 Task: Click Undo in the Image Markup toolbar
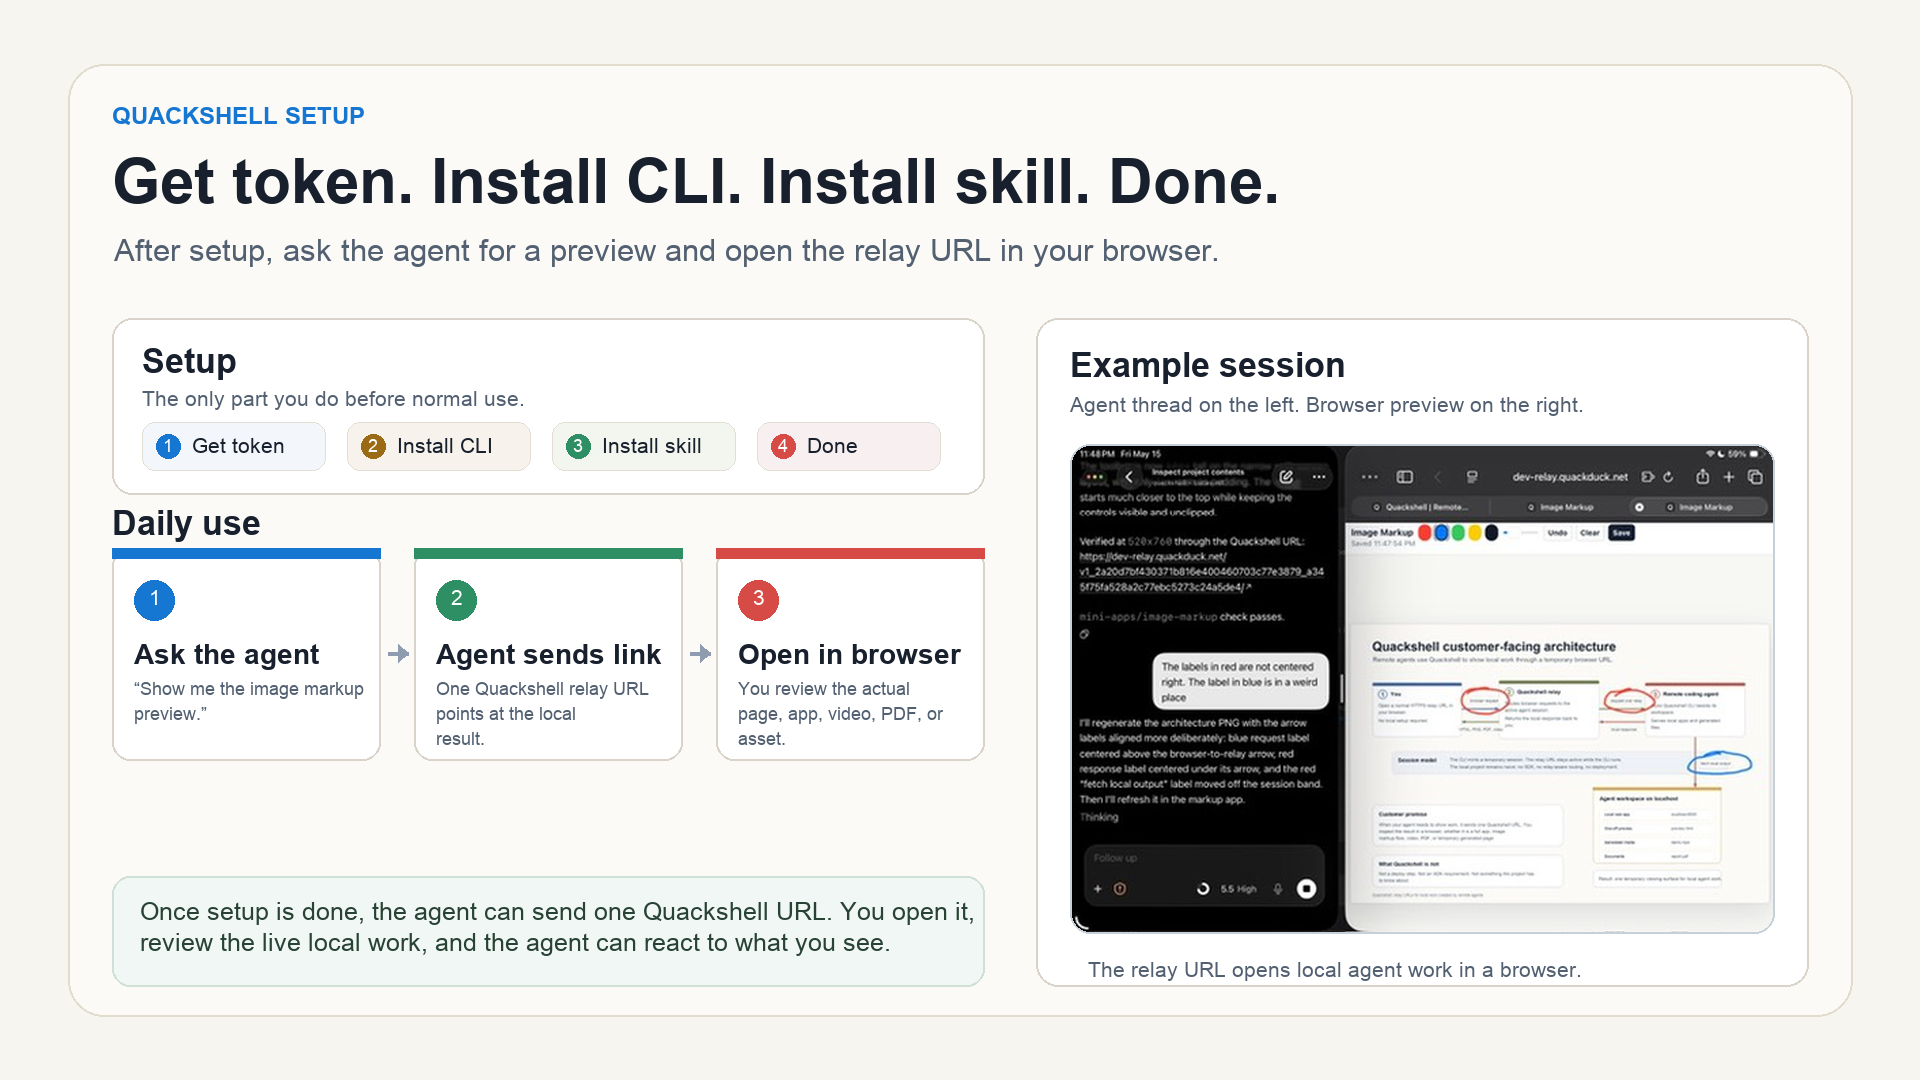(1558, 533)
